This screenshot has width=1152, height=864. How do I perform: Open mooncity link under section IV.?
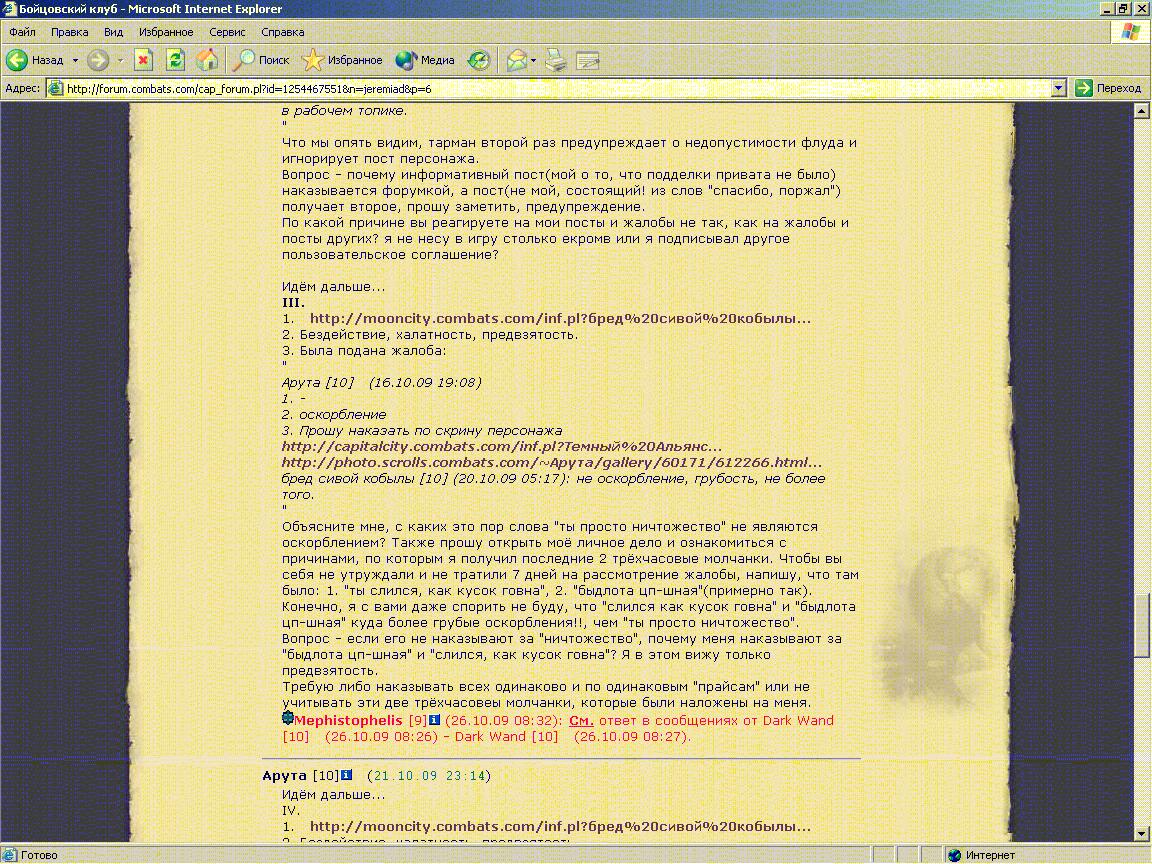tap(561, 827)
